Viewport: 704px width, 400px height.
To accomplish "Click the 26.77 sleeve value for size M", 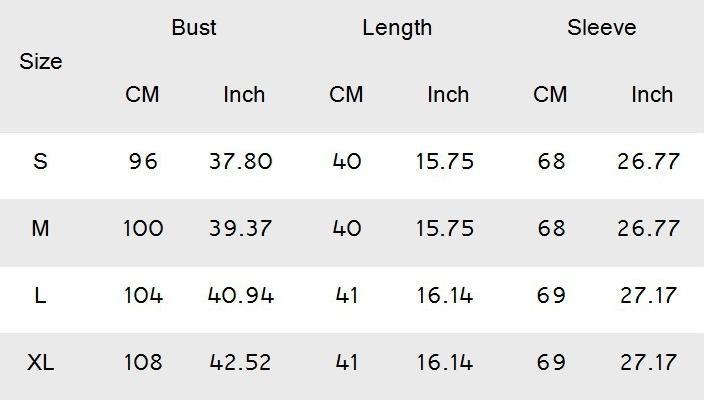I will [x=648, y=228].
